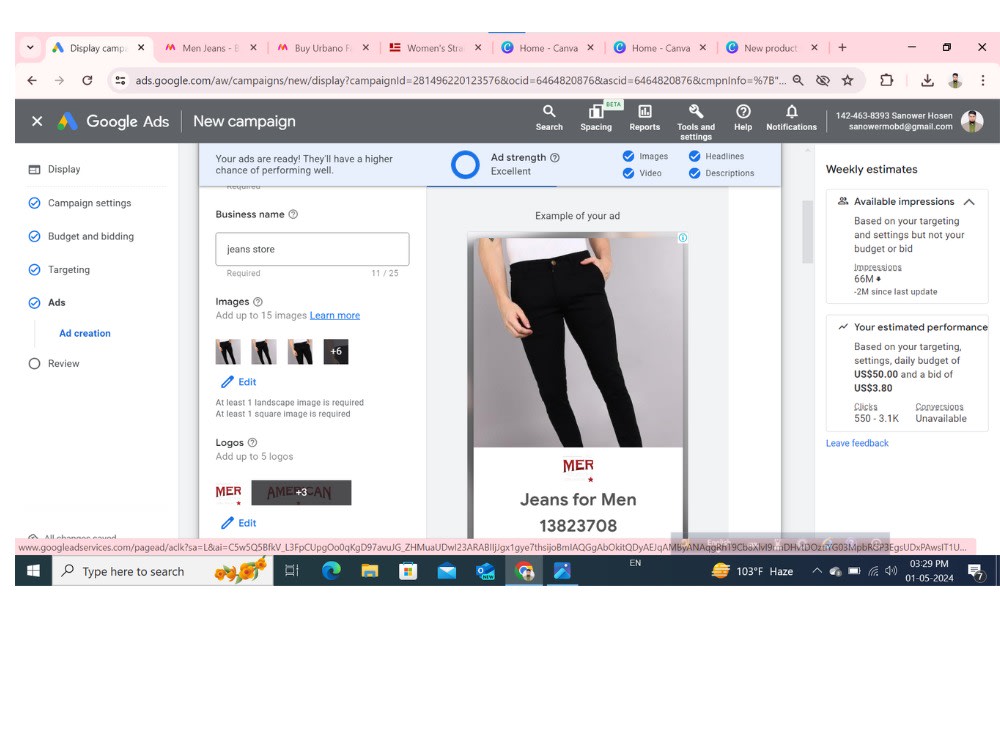Go to Targeting step

[69, 270]
